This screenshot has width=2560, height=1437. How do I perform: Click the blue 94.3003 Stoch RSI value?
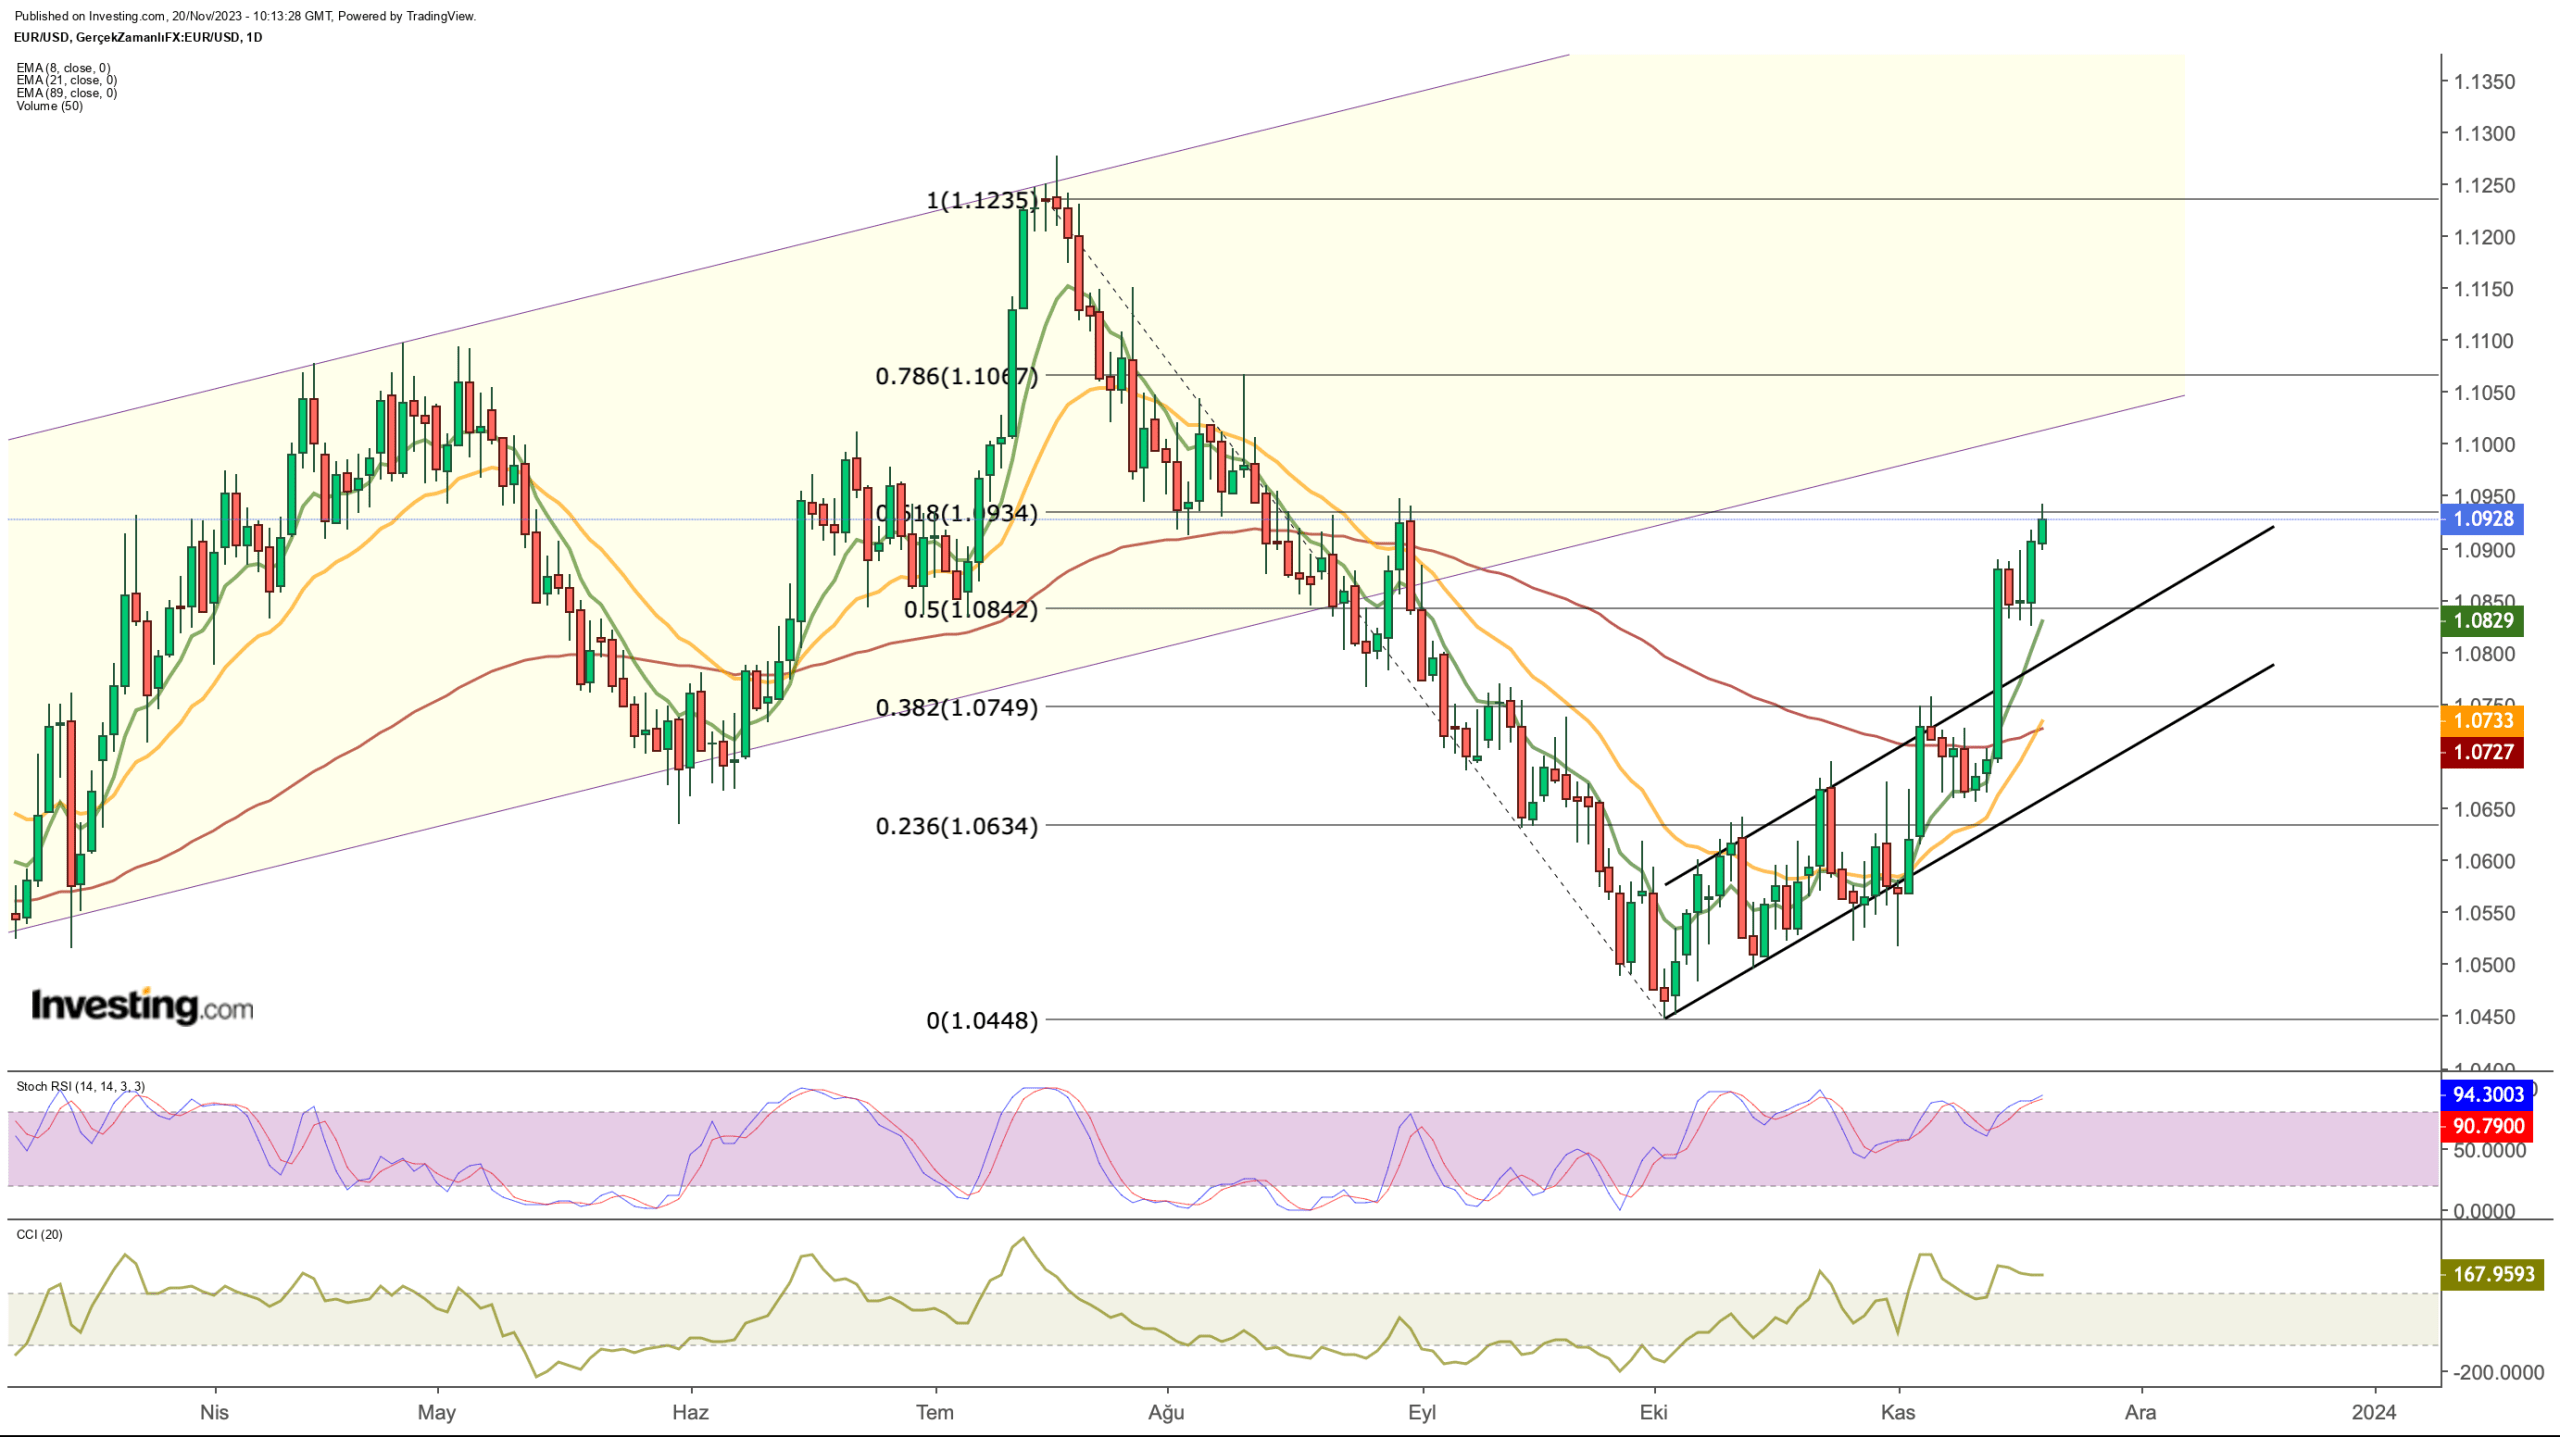point(2487,1094)
